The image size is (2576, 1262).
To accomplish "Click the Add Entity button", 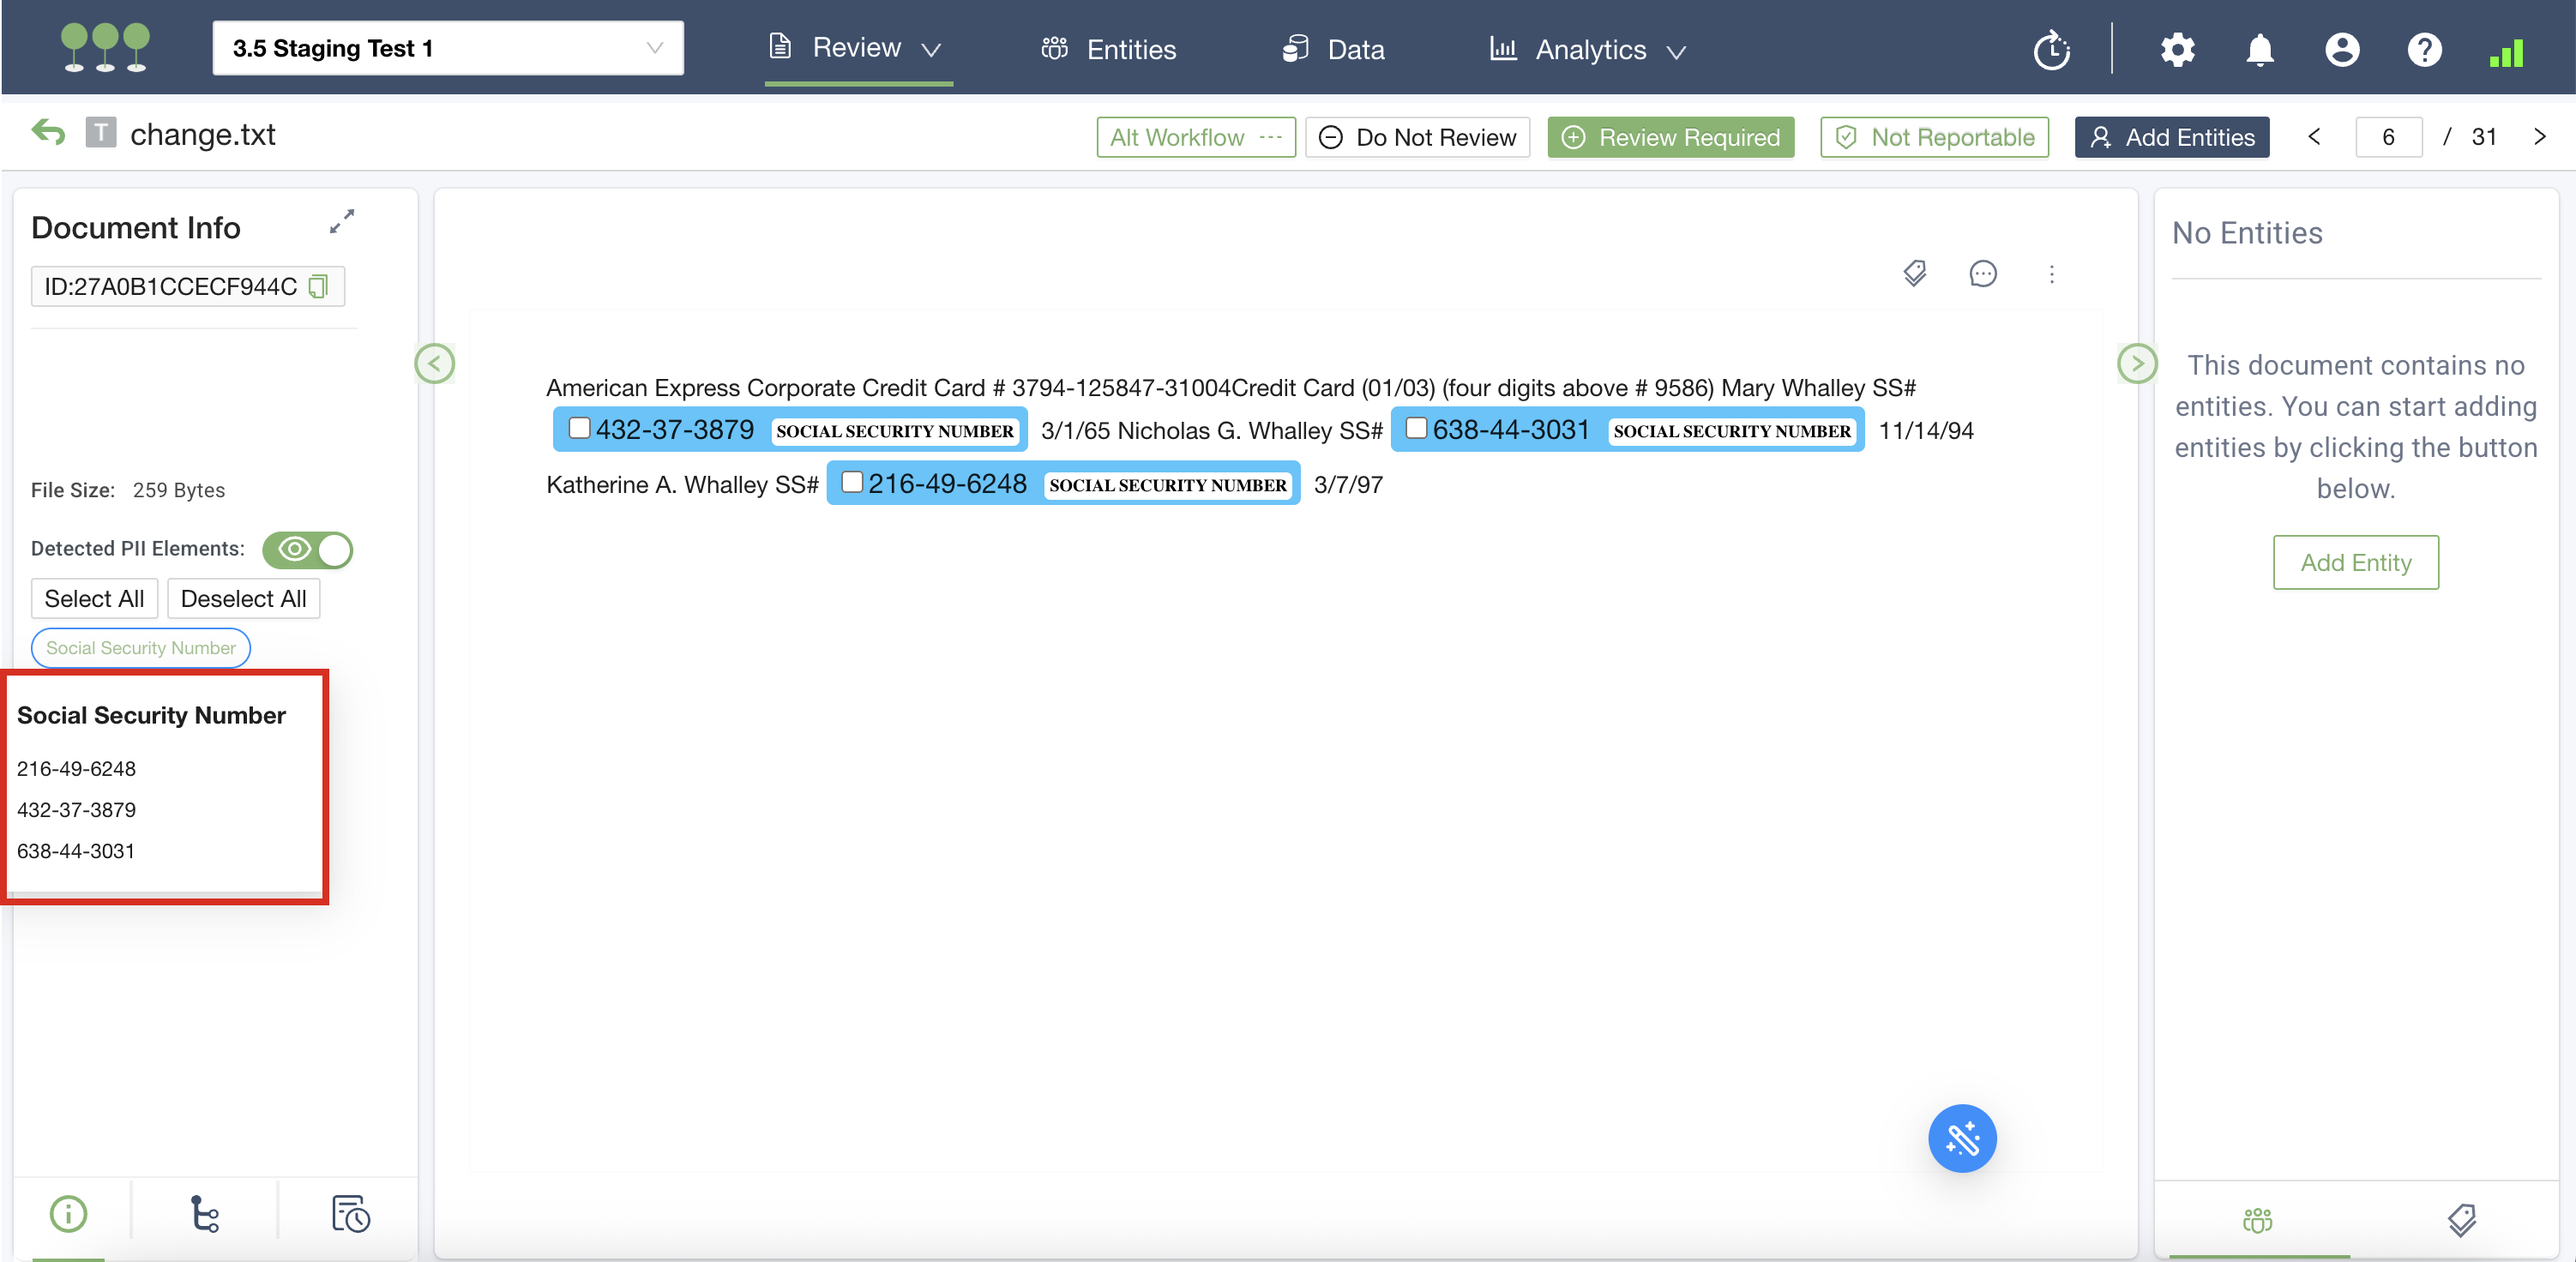I will (2355, 562).
